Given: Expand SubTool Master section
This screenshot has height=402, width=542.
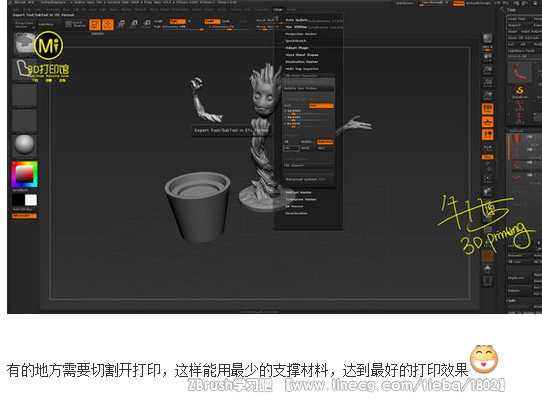Looking at the screenshot, I should pos(299,192).
